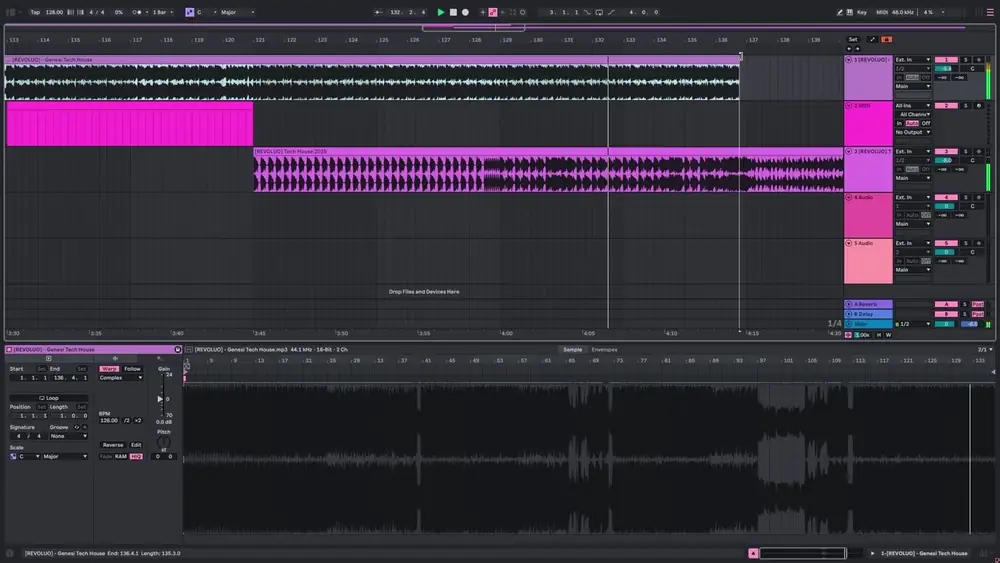
Task: Toggle the Key map mode button
Action: pyautogui.click(x=862, y=12)
